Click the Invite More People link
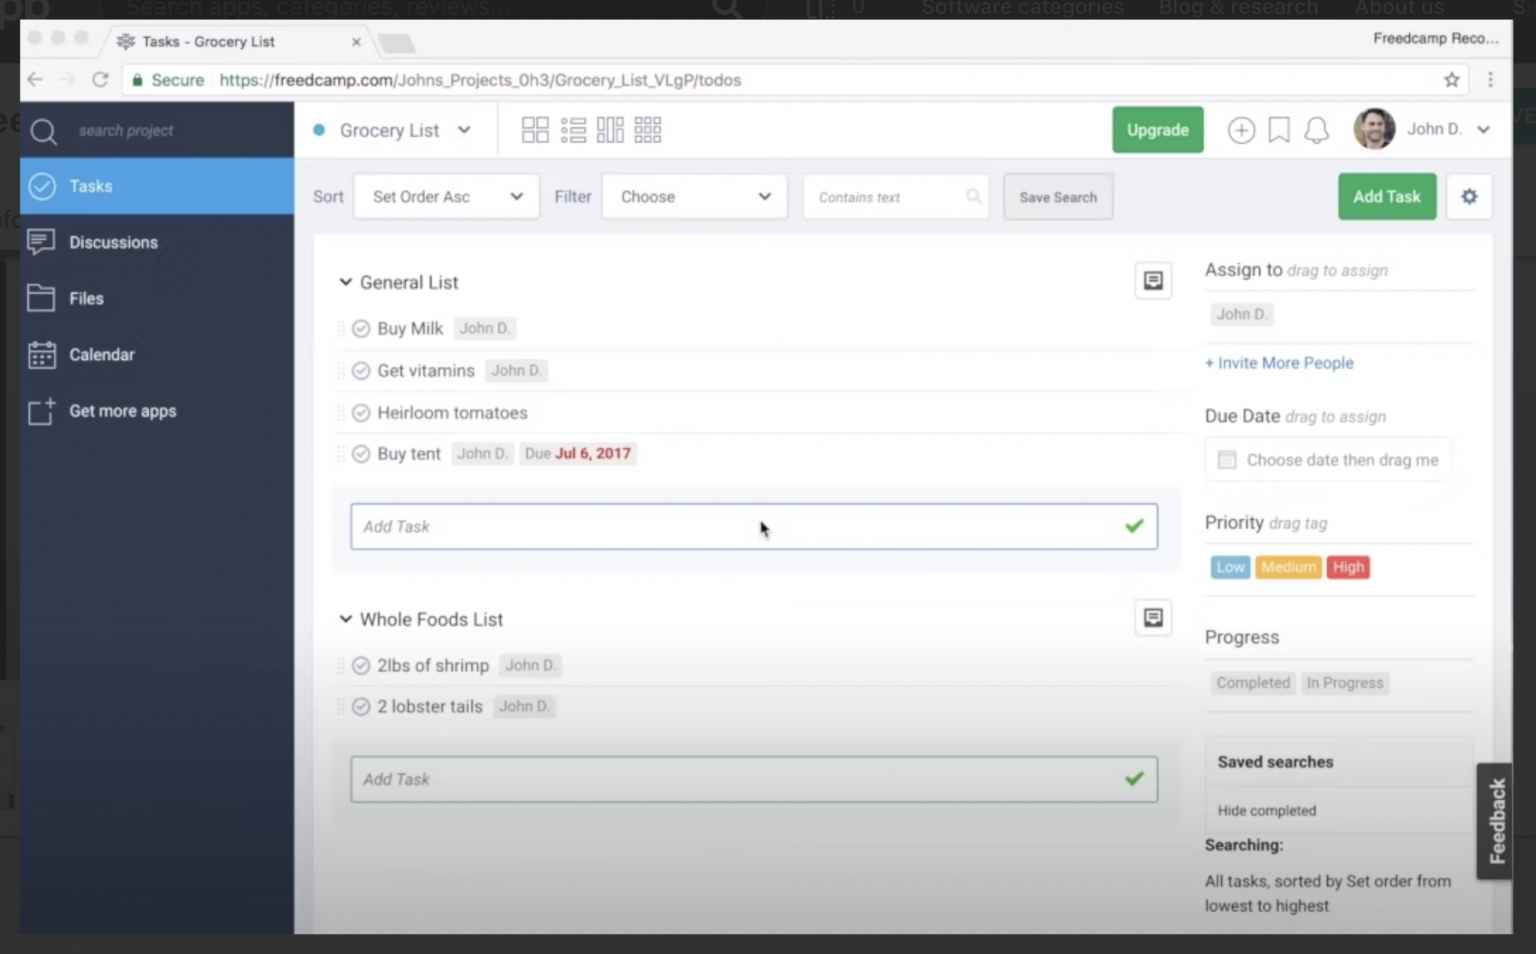Screen dimensions: 1536x954 [x=1279, y=363]
